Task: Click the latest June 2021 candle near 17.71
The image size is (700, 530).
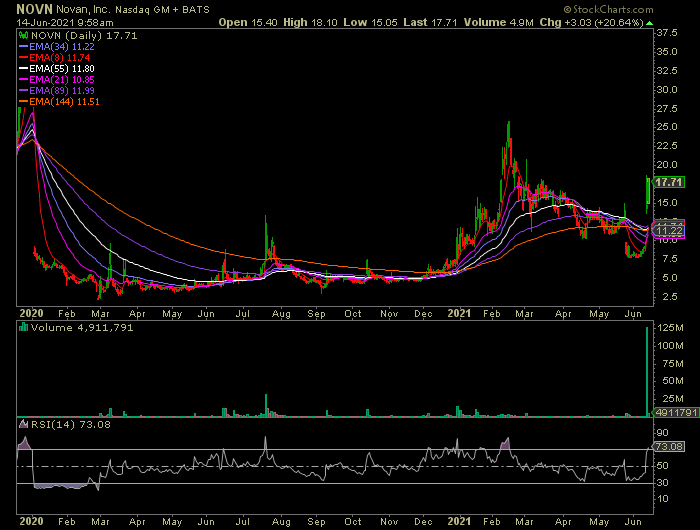Action: [x=648, y=191]
